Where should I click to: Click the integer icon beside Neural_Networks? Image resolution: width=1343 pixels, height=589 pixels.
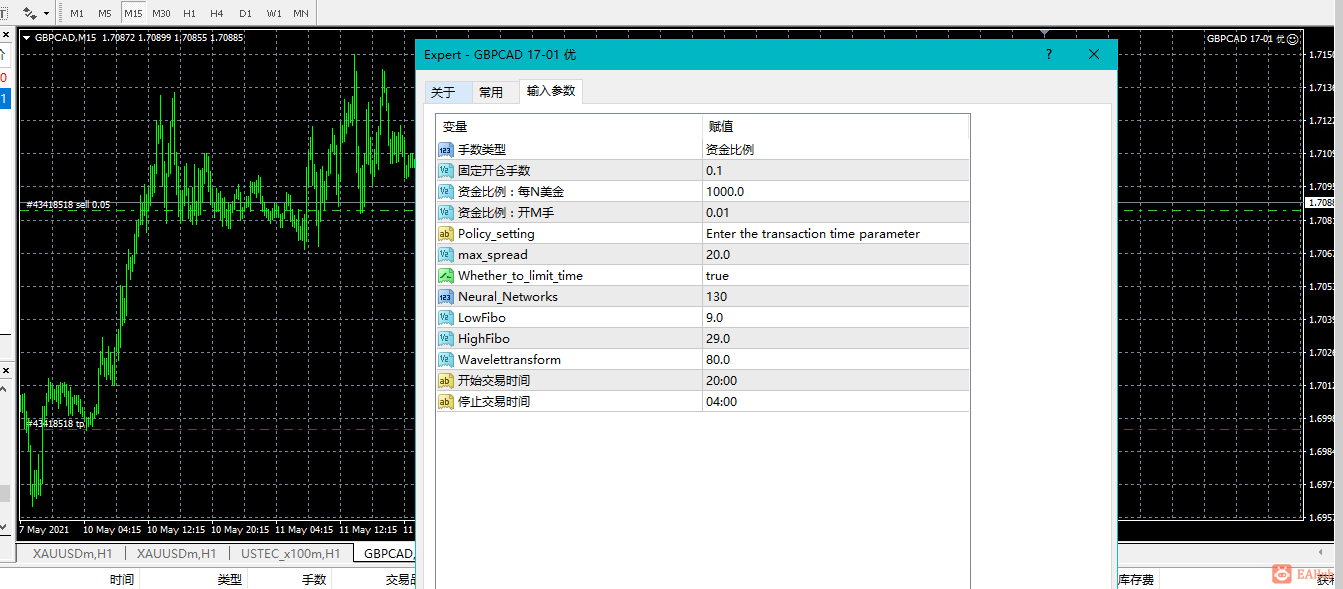click(x=446, y=297)
